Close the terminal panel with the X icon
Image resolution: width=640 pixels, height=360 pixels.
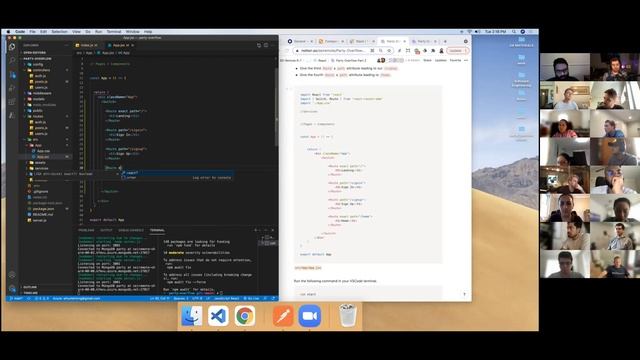(273, 230)
